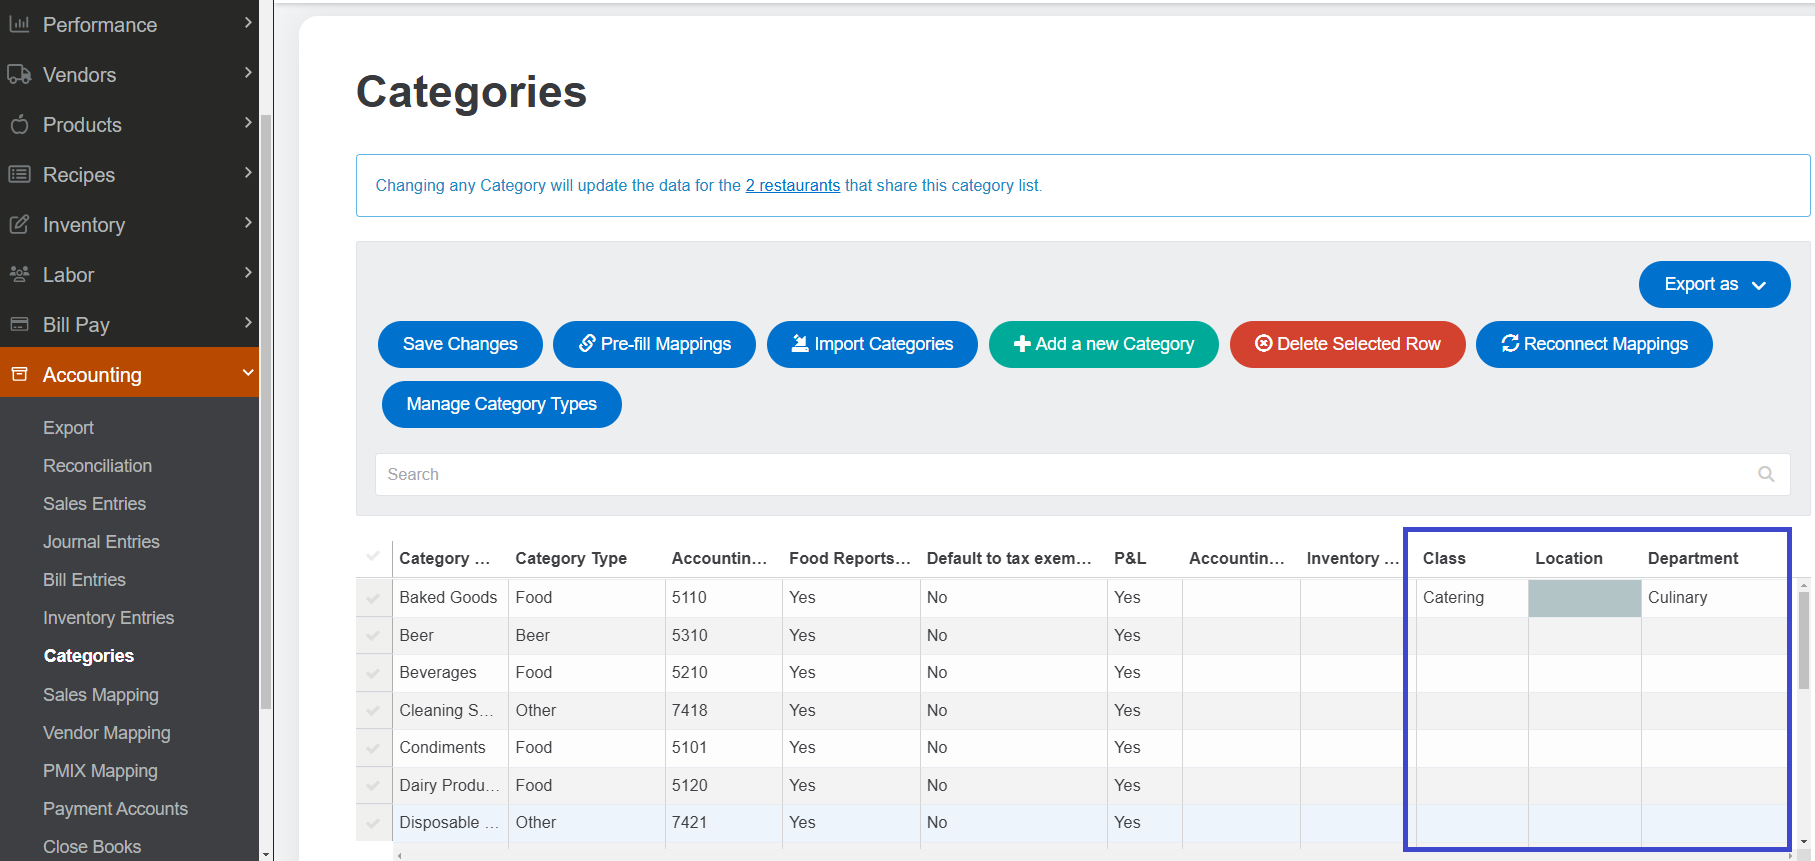
Task: Tick the checkbox for Beer row
Action: (373, 636)
